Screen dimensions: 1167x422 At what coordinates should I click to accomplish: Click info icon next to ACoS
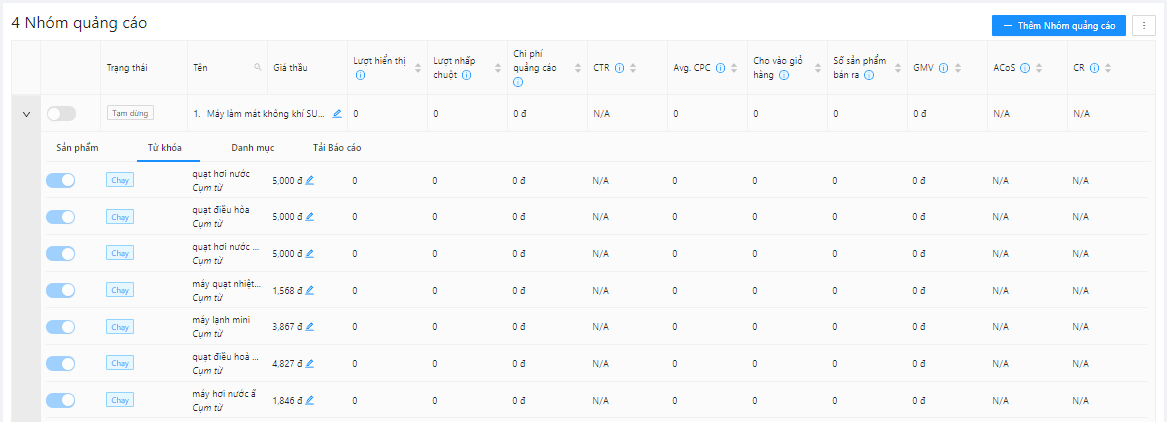tap(1025, 68)
